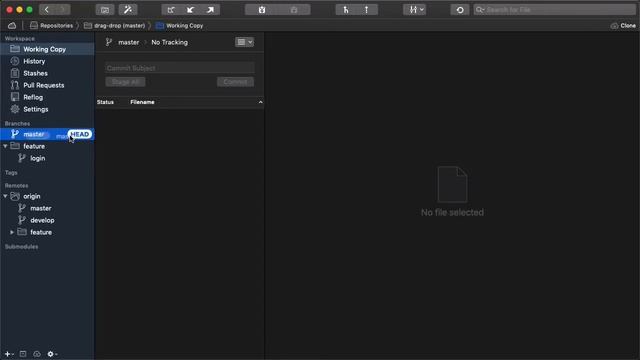This screenshot has width=640, height=360.
Task: Click the Commit Subject field
Action: pyautogui.click(x=180, y=68)
